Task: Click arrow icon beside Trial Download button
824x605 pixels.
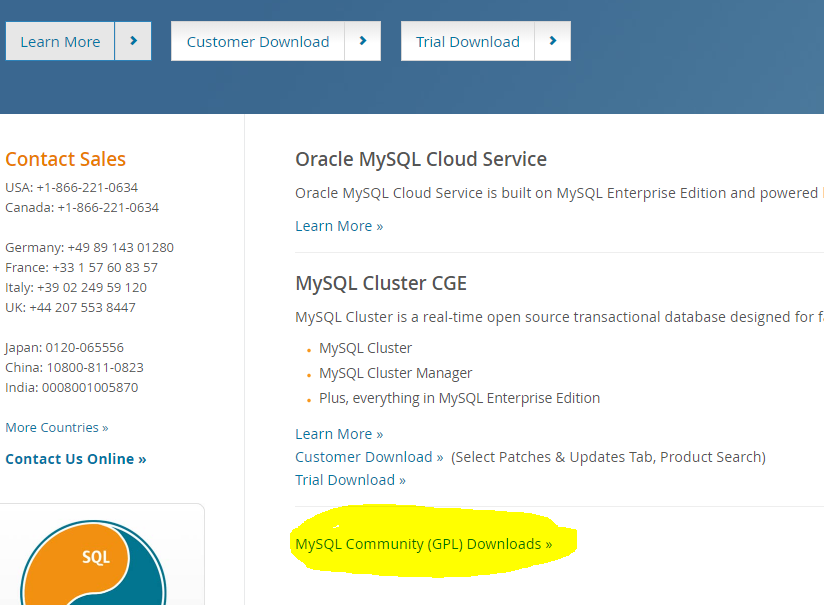Action: (553, 41)
